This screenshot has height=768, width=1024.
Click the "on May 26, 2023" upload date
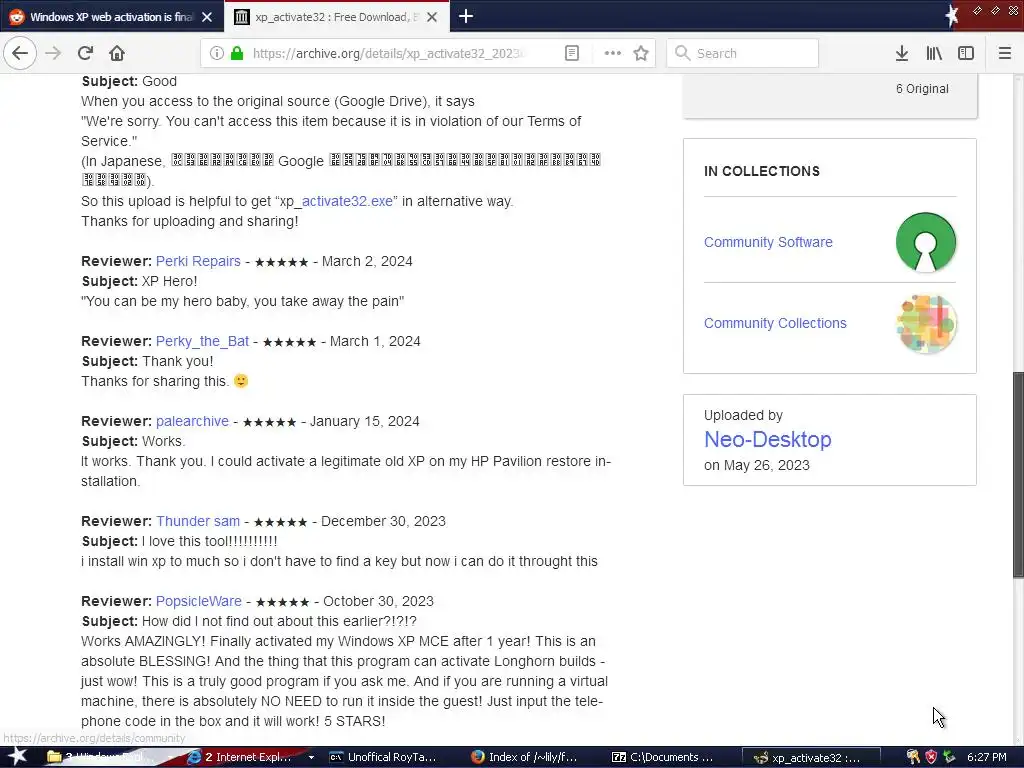tap(757, 466)
